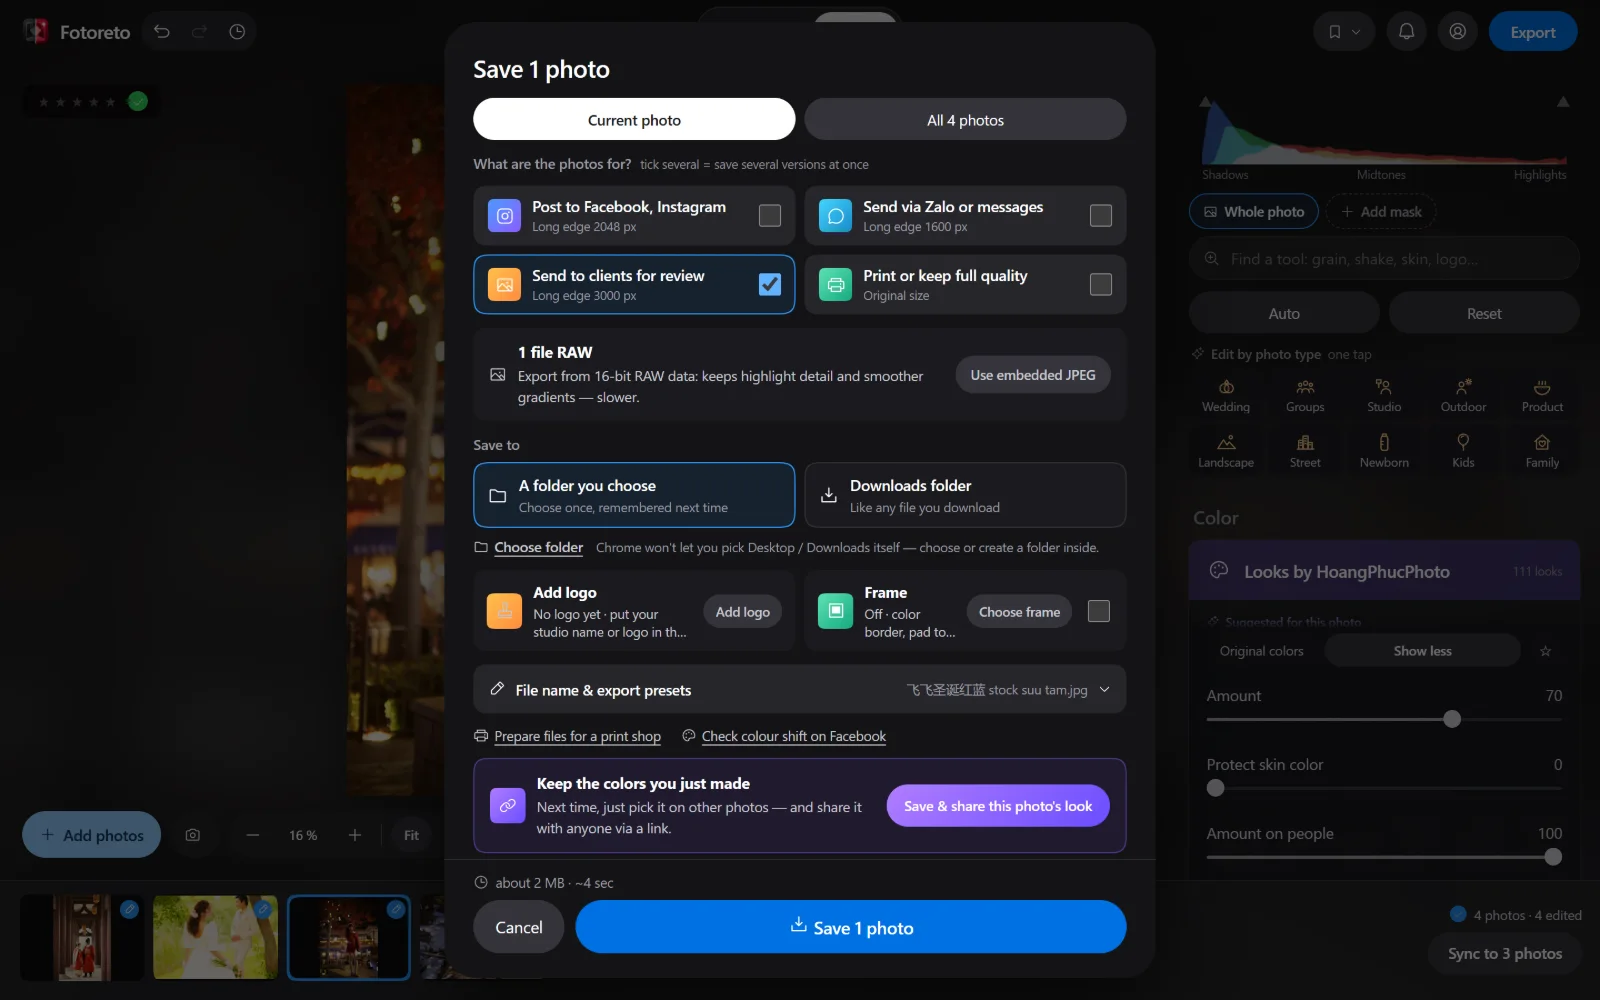Image resolution: width=1600 pixels, height=1000 pixels.
Task: Switch to the All 4 photos tab
Action: pos(965,120)
